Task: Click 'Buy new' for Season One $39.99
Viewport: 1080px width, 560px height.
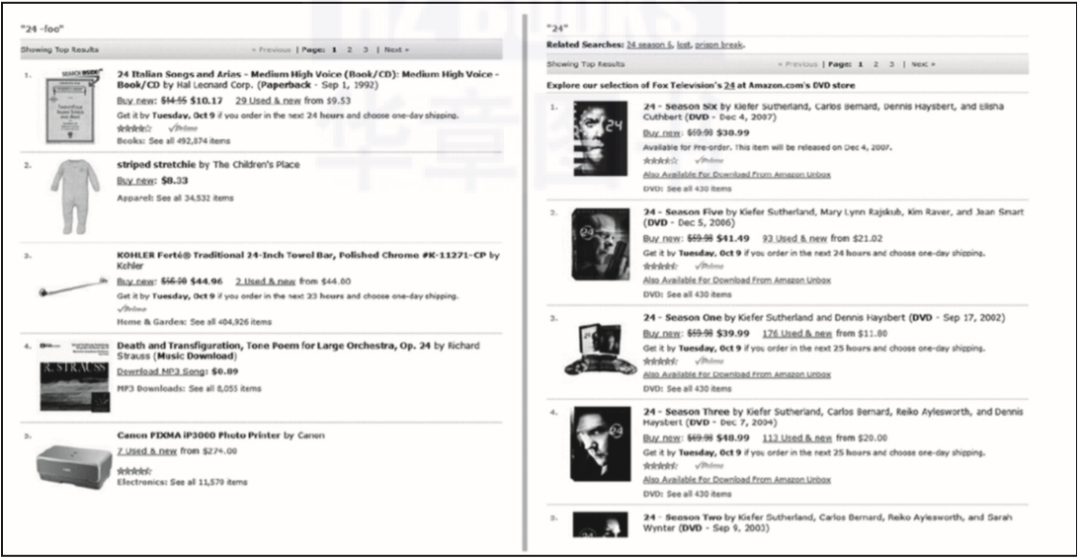Action: (x=662, y=333)
